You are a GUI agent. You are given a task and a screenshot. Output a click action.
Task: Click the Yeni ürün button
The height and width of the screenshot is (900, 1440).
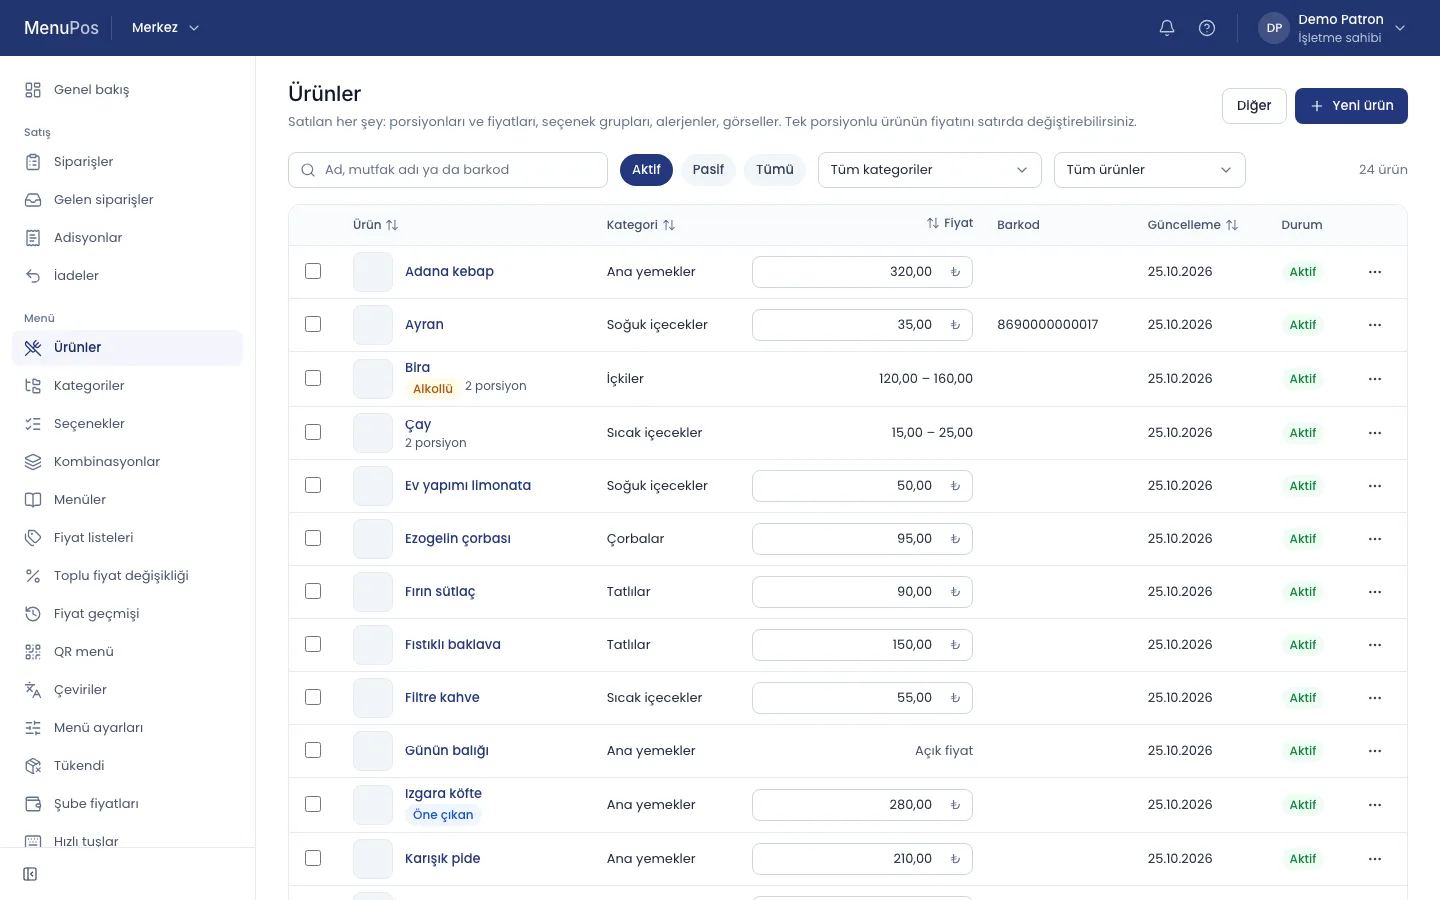coord(1351,106)
